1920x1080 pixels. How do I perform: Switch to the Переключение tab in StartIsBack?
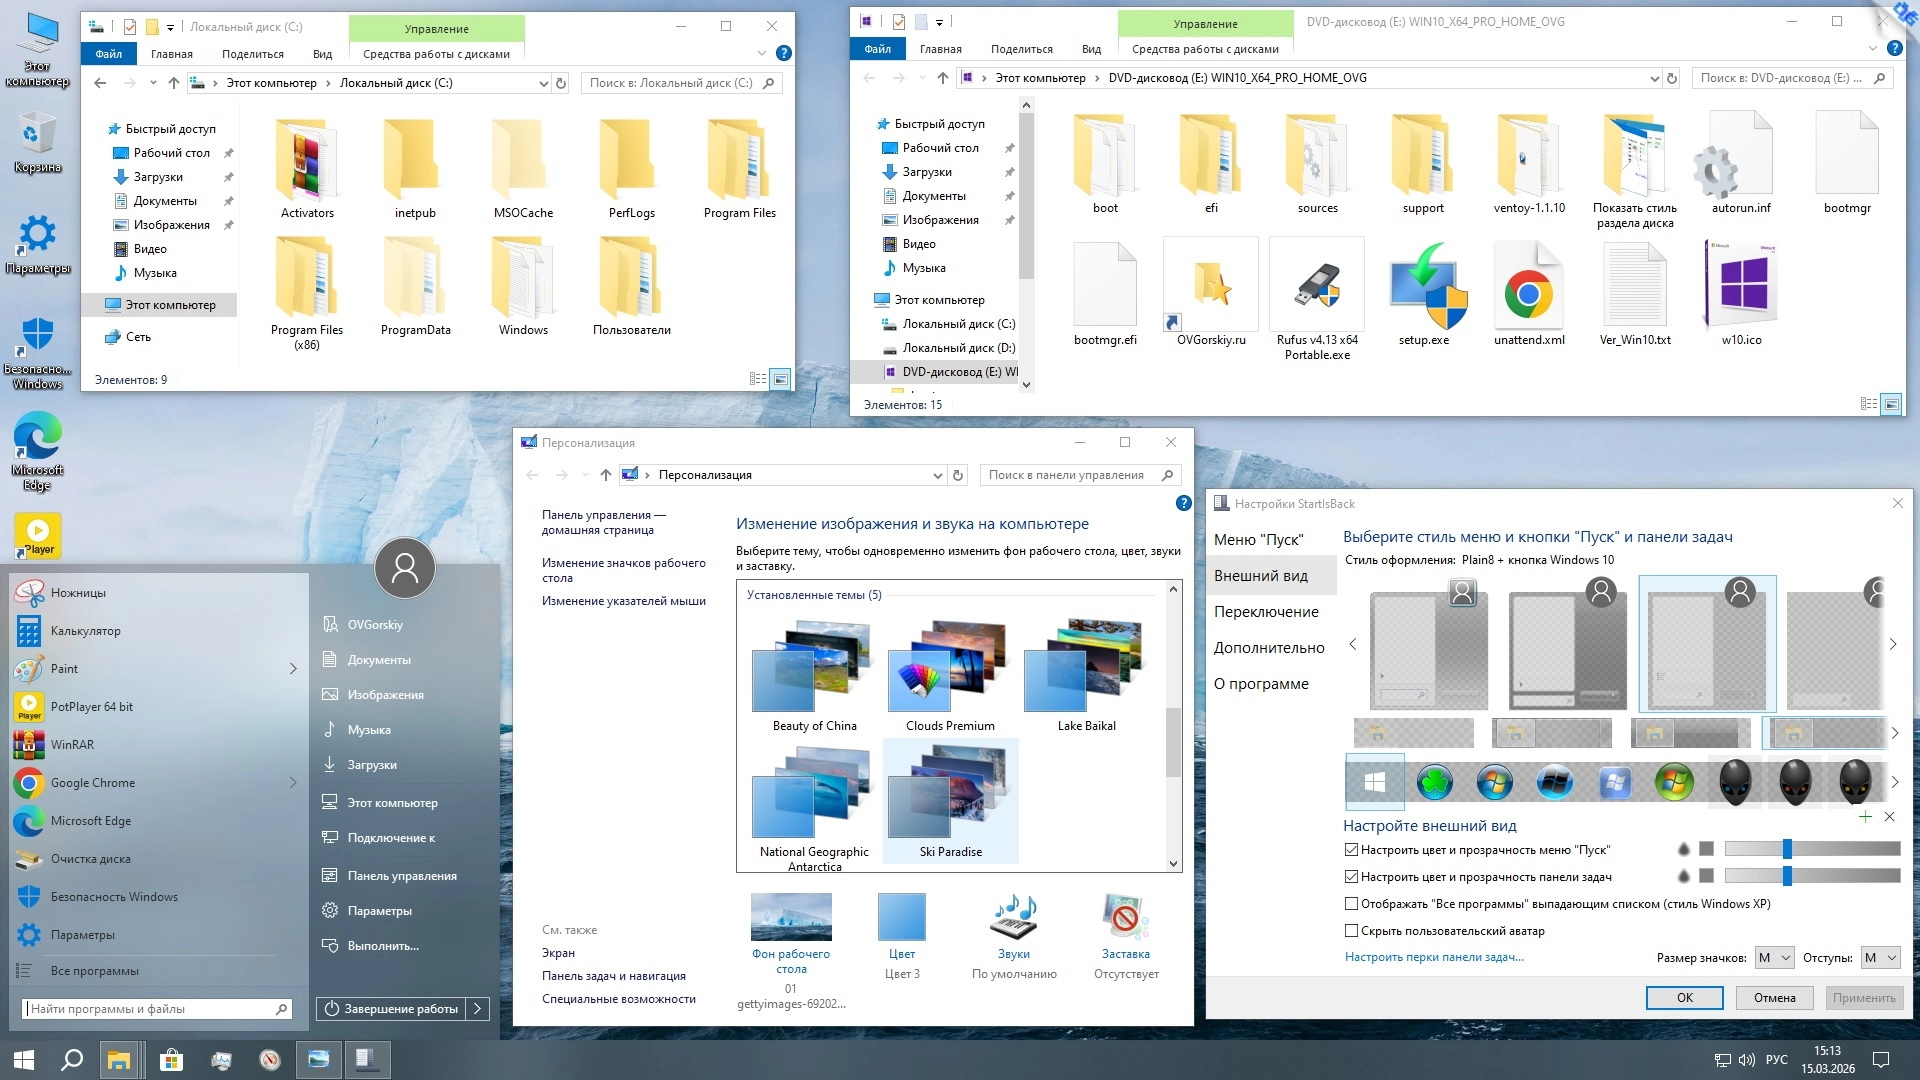click(1266, 612)
